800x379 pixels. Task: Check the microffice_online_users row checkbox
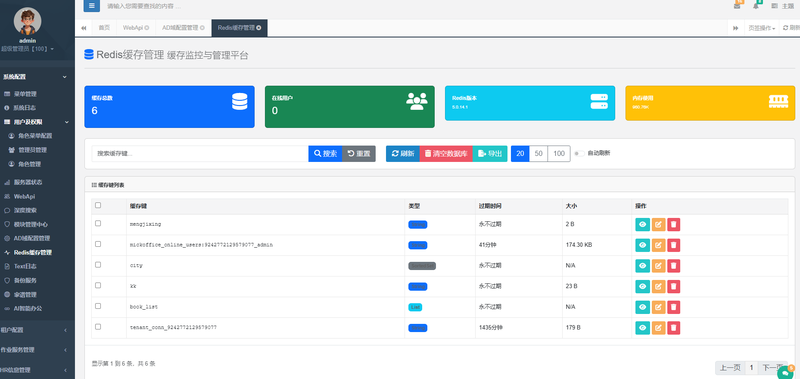(x=98, y=244)
